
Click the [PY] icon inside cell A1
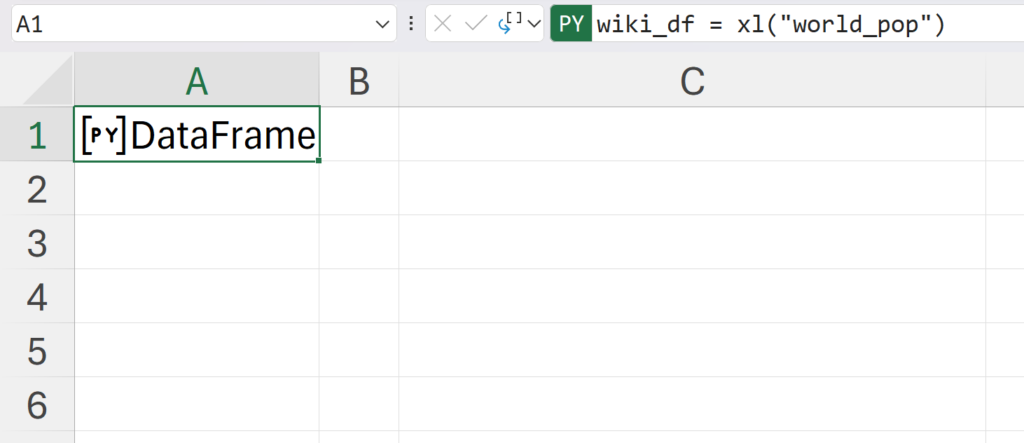pos(104,136)
